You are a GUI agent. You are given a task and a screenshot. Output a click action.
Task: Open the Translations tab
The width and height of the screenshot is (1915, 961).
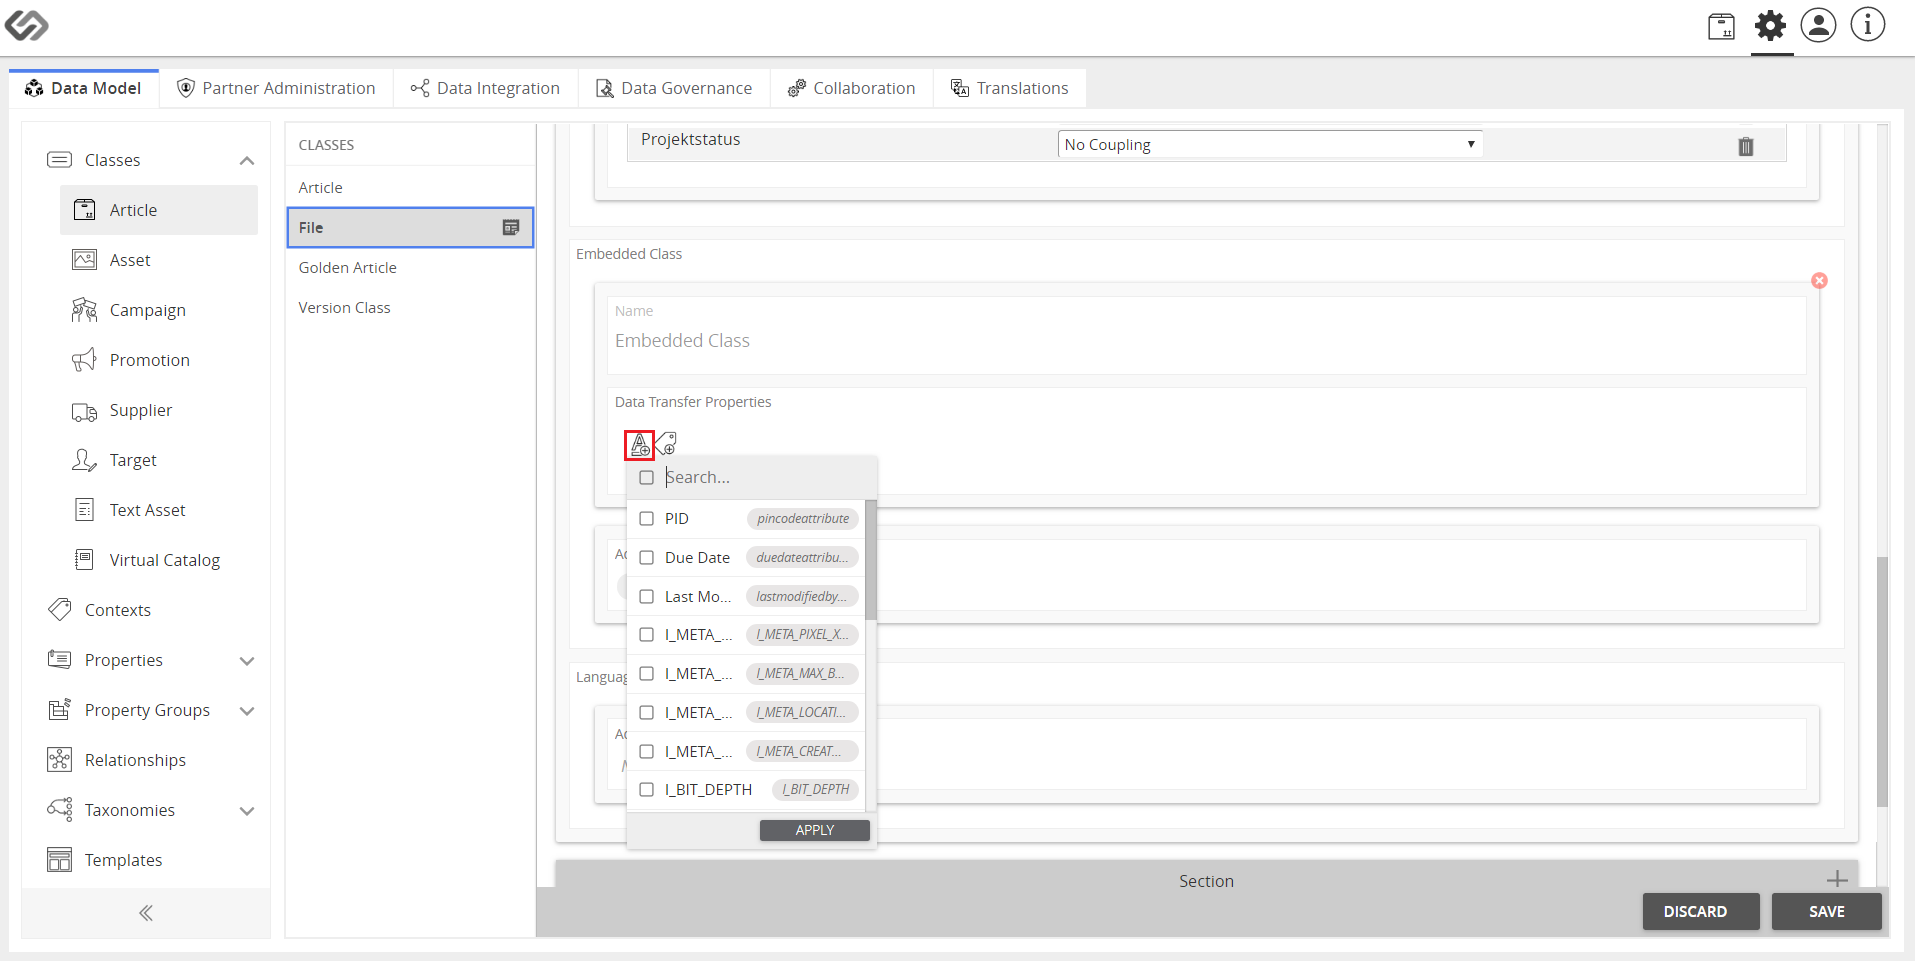(x=1010, y=88)
